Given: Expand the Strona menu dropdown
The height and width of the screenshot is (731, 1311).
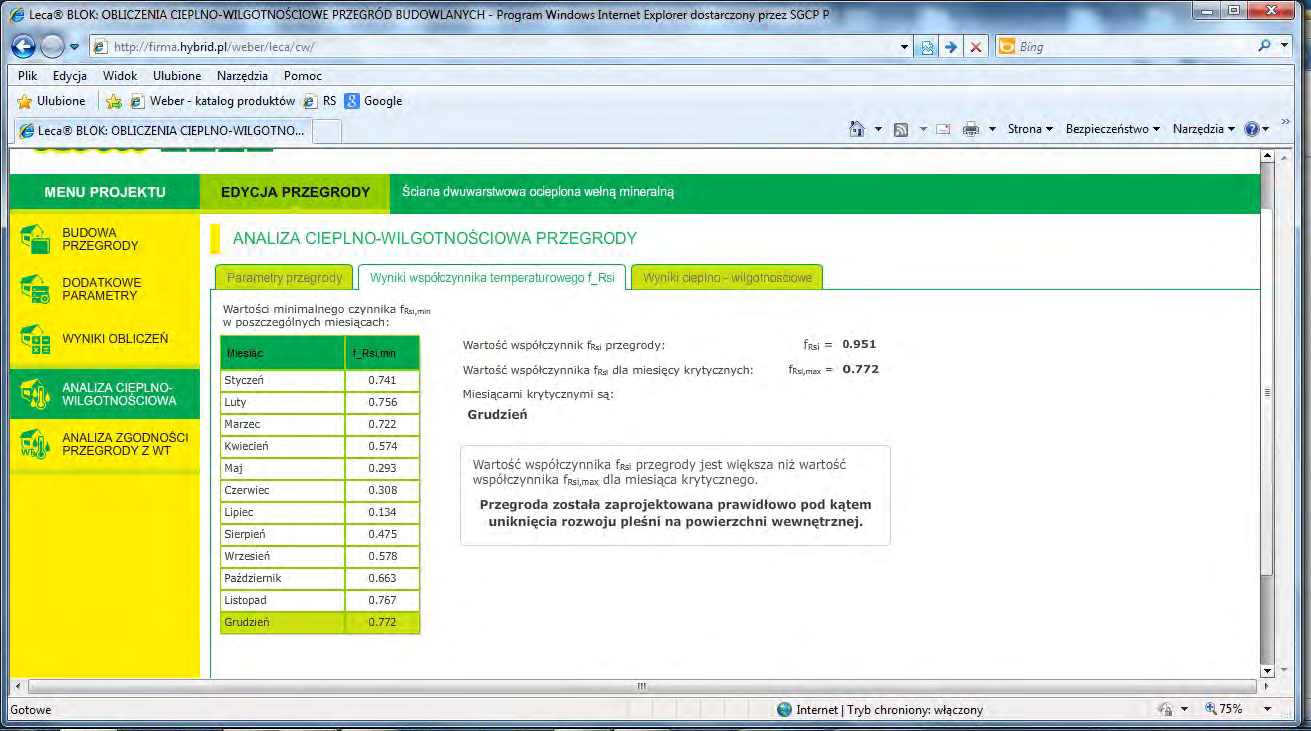Looking at the screenshot, I should [x=1030, y=129].
